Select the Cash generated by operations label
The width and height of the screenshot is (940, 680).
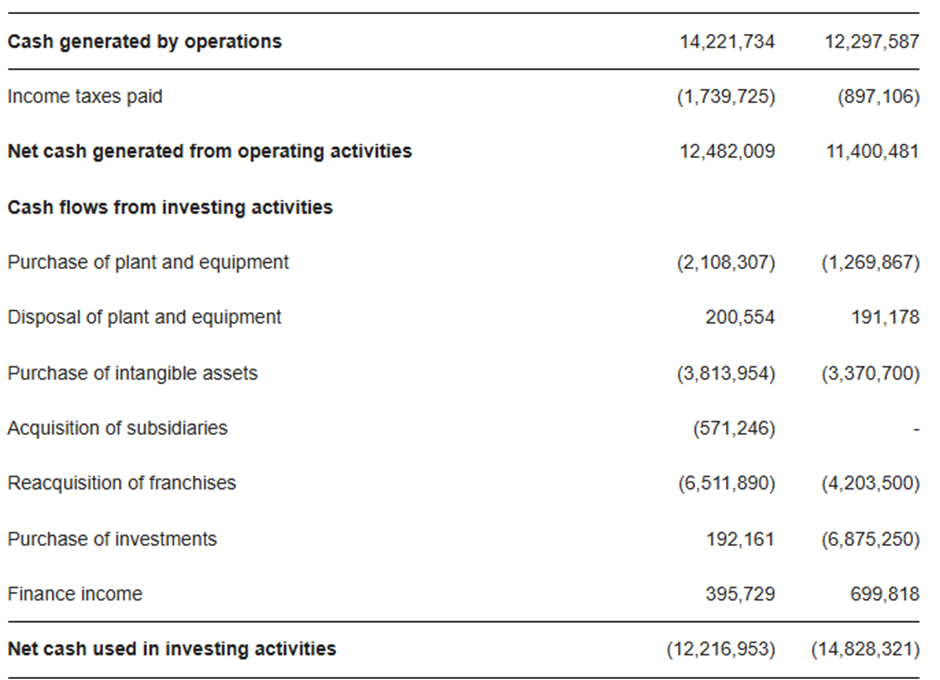(x=144, y=42)
